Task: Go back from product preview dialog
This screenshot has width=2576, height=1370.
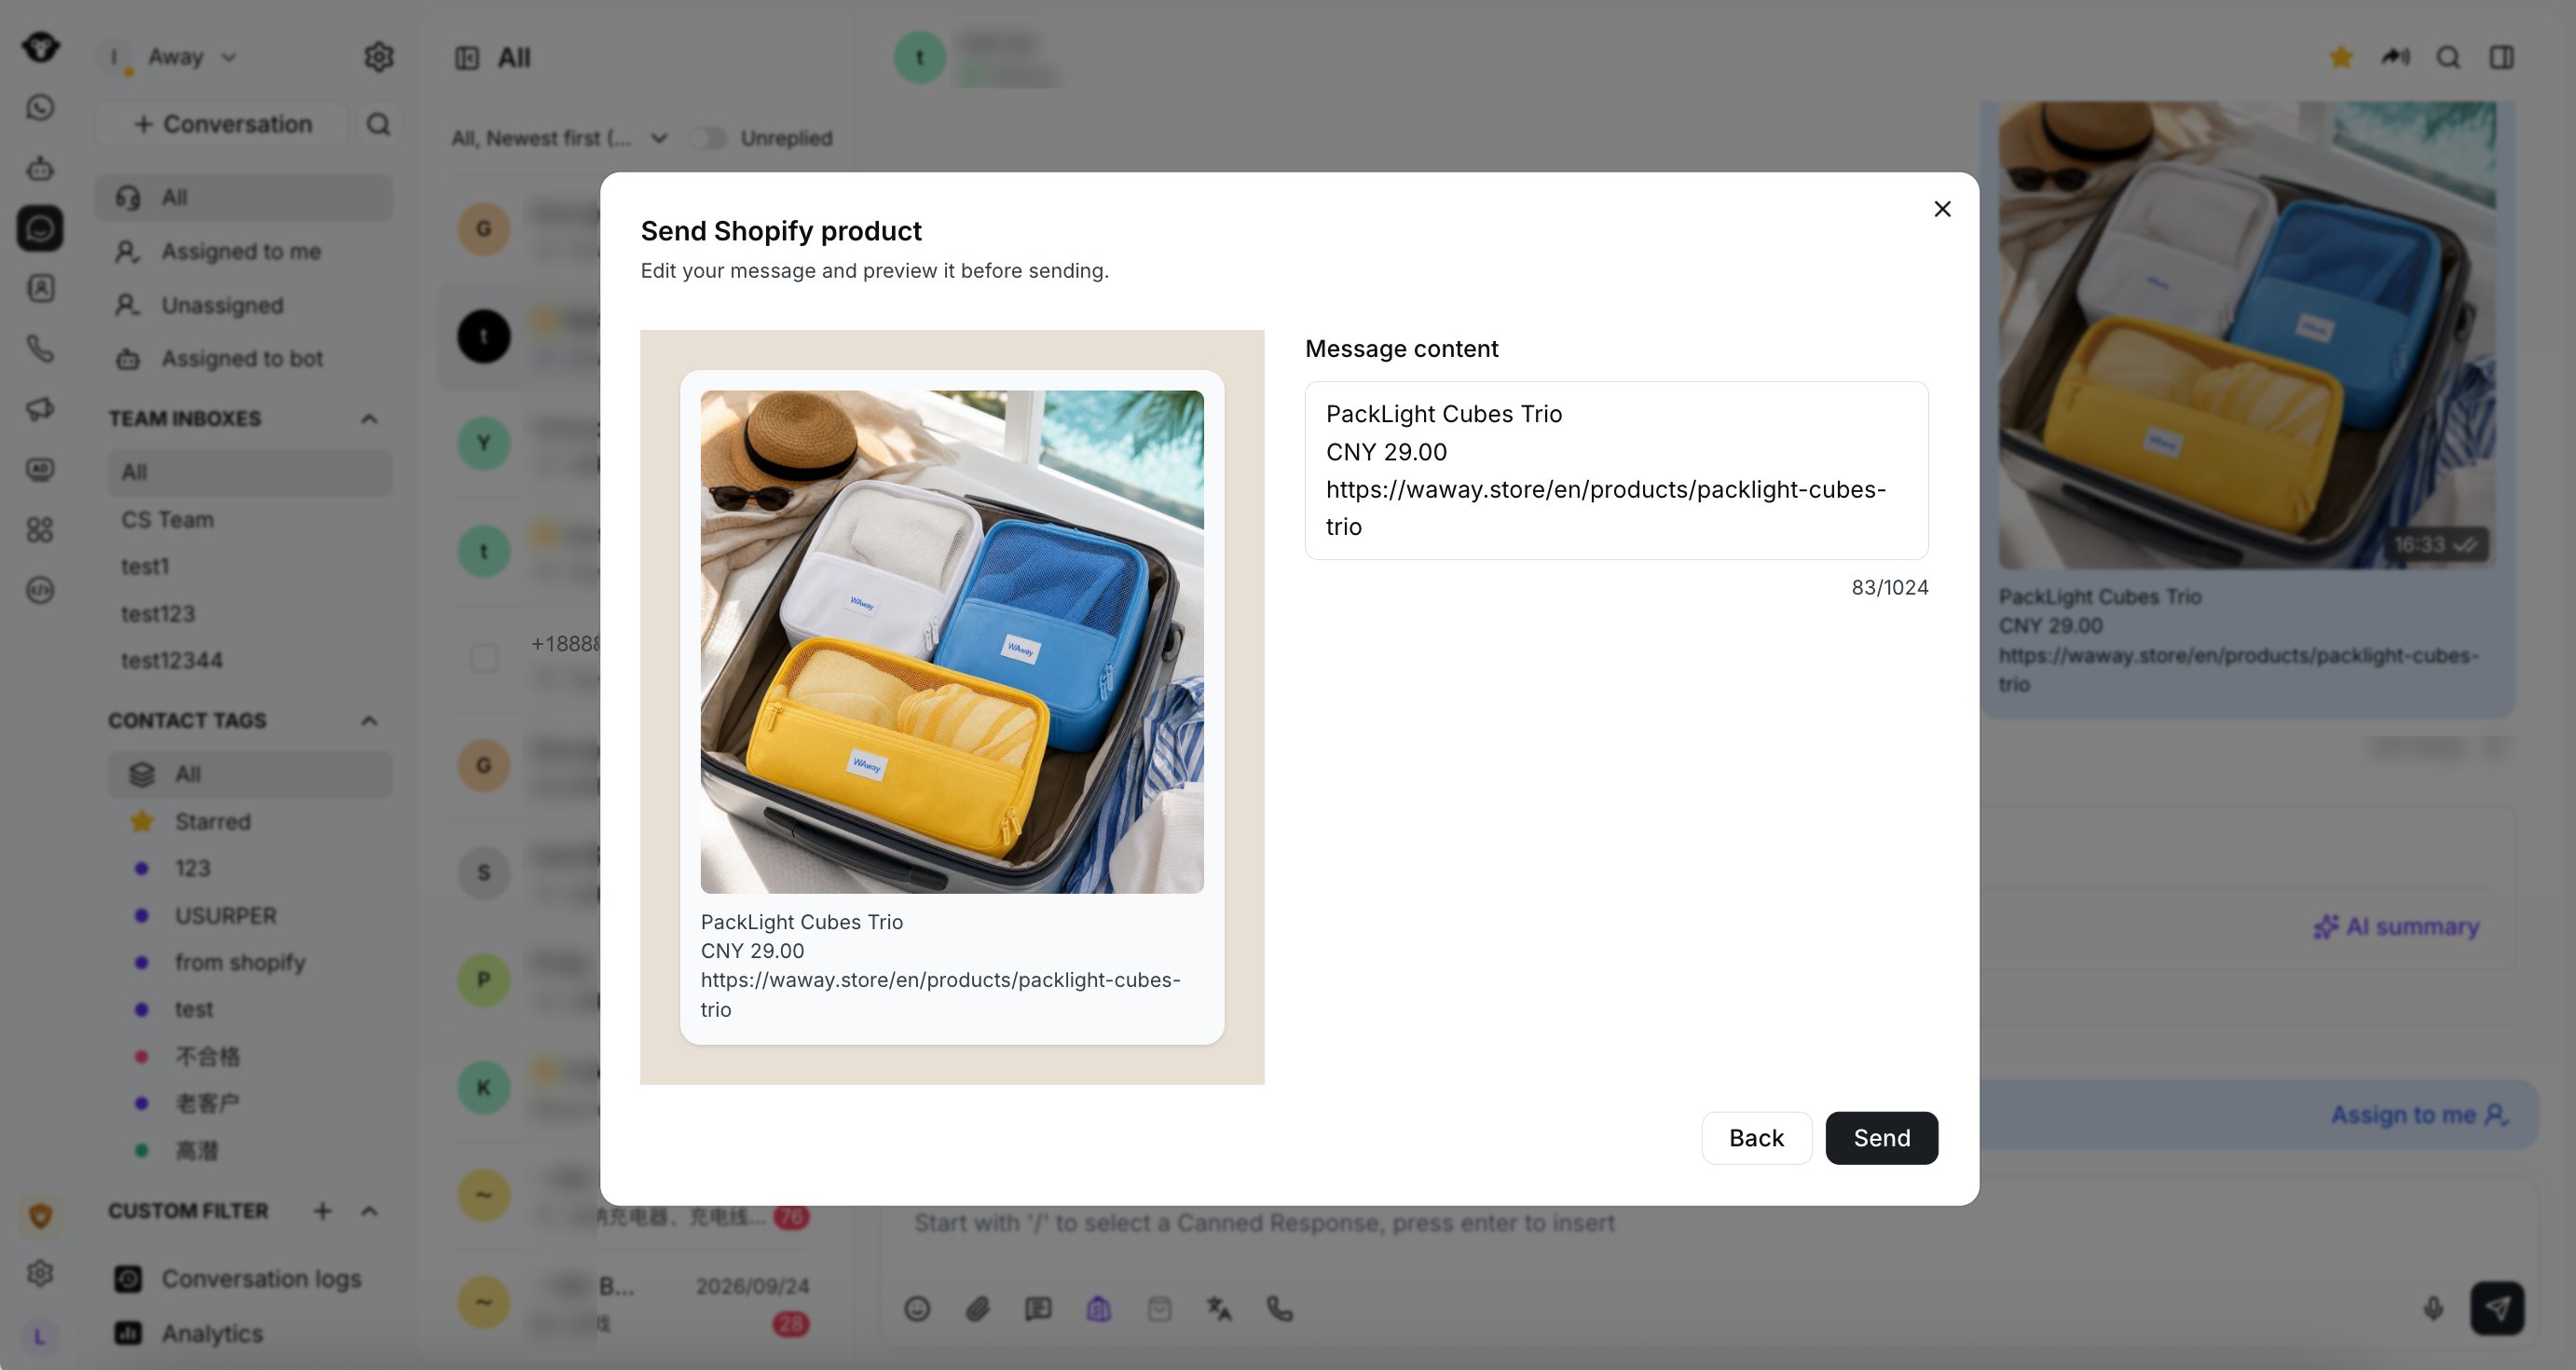Action: 1756,1138
